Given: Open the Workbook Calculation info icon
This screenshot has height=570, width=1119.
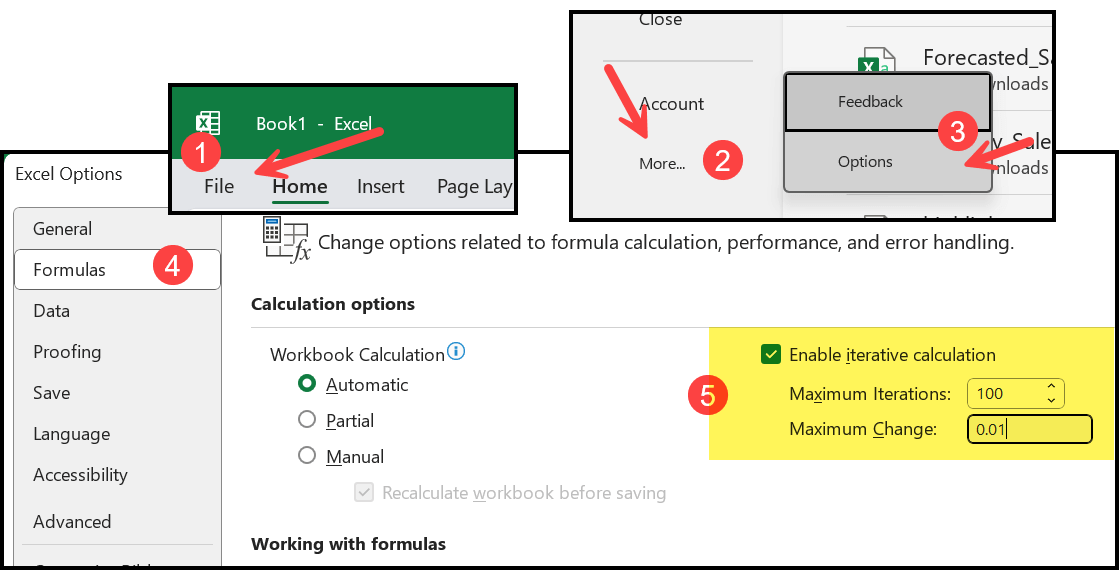Looking at the screenshot, I should point(456,351).
